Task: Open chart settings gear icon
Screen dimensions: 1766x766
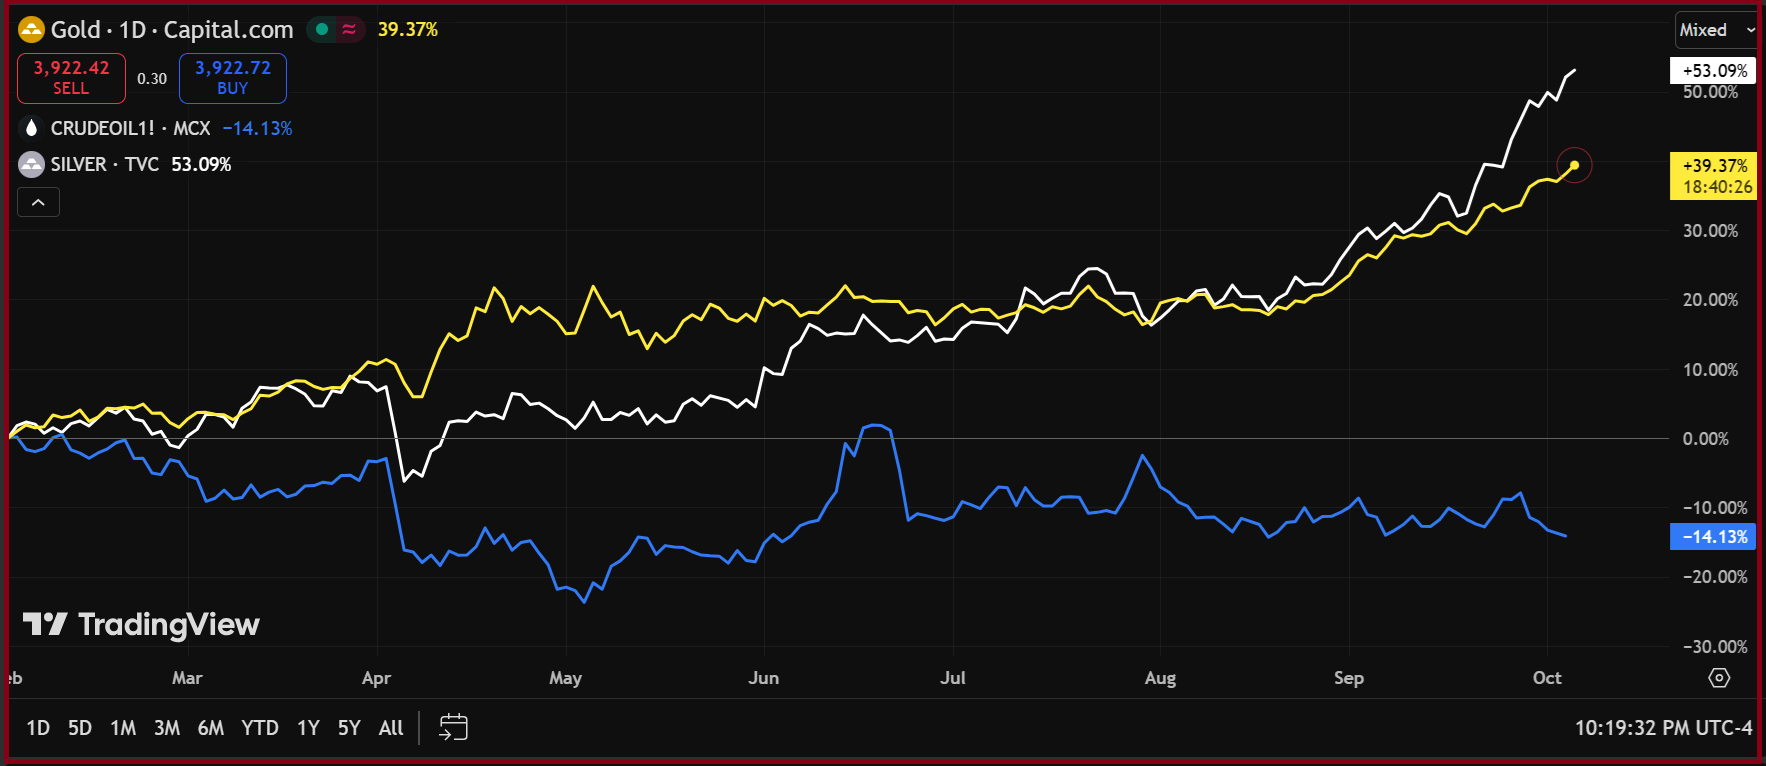Action: click(x=1719, y=678)
